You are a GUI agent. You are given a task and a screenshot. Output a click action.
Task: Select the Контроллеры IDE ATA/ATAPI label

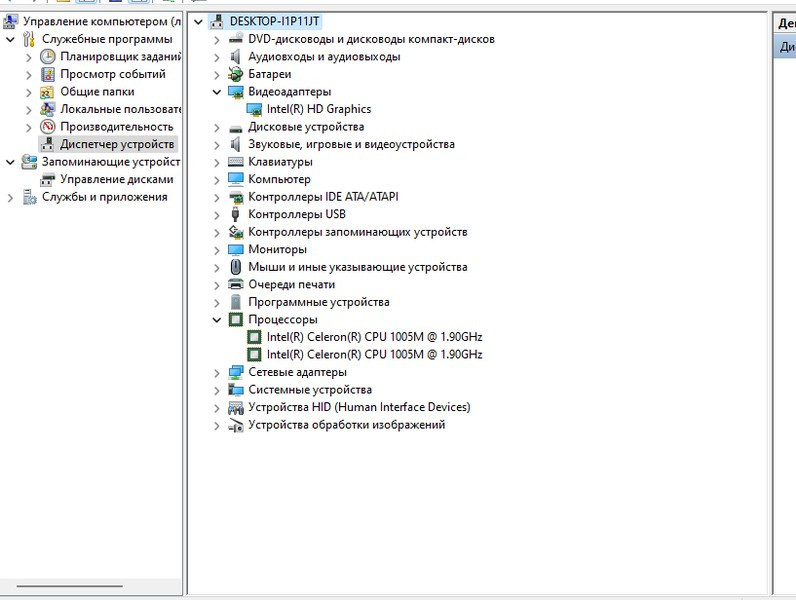point(323,196)
